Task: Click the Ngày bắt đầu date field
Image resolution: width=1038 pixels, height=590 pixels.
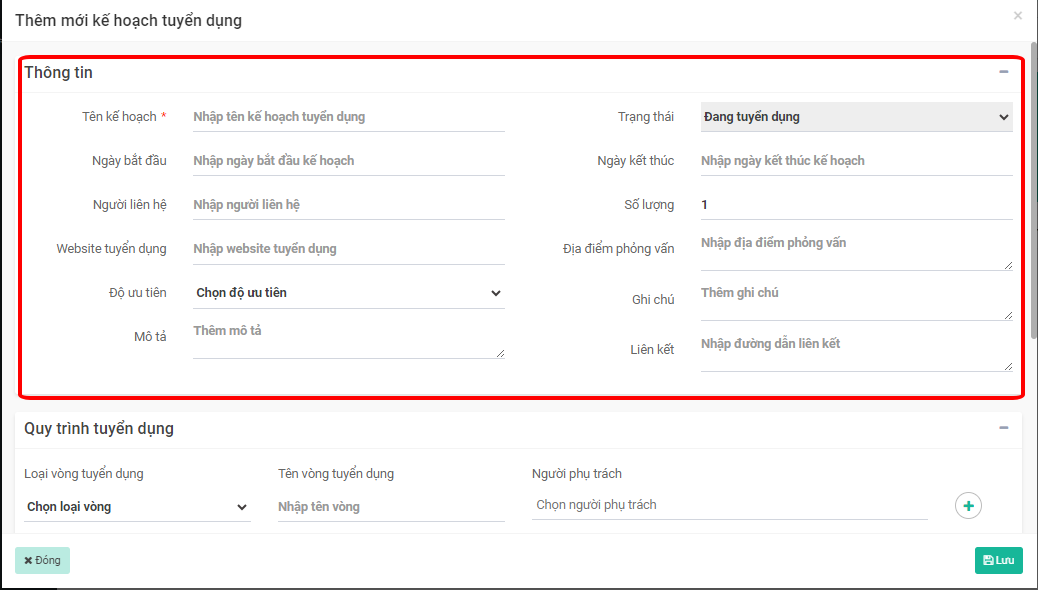Action: click(348, 161)
